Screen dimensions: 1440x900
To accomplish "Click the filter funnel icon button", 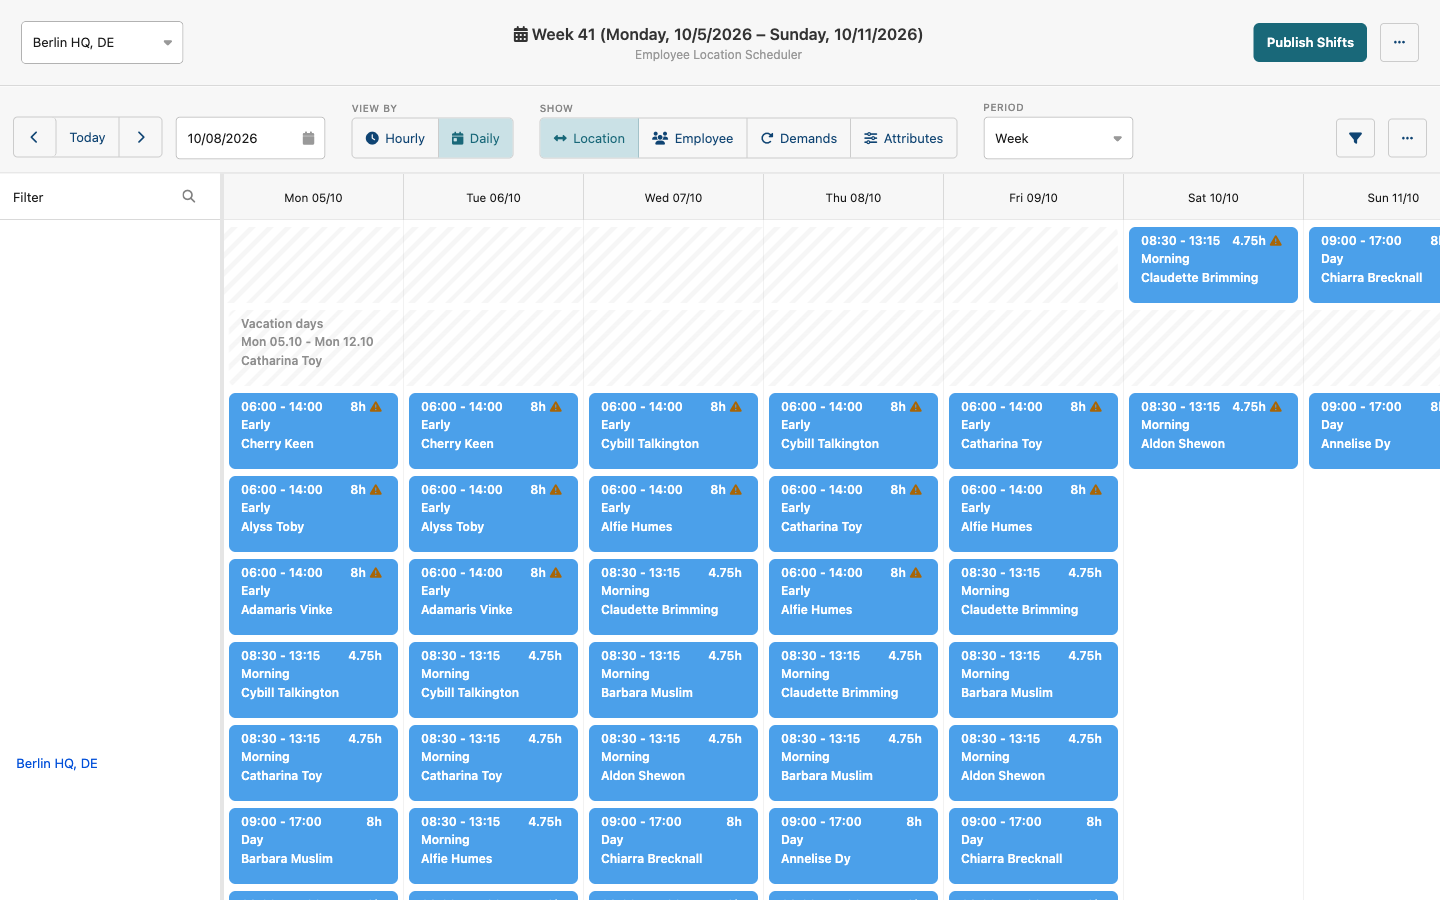I will click(1355, 138).
